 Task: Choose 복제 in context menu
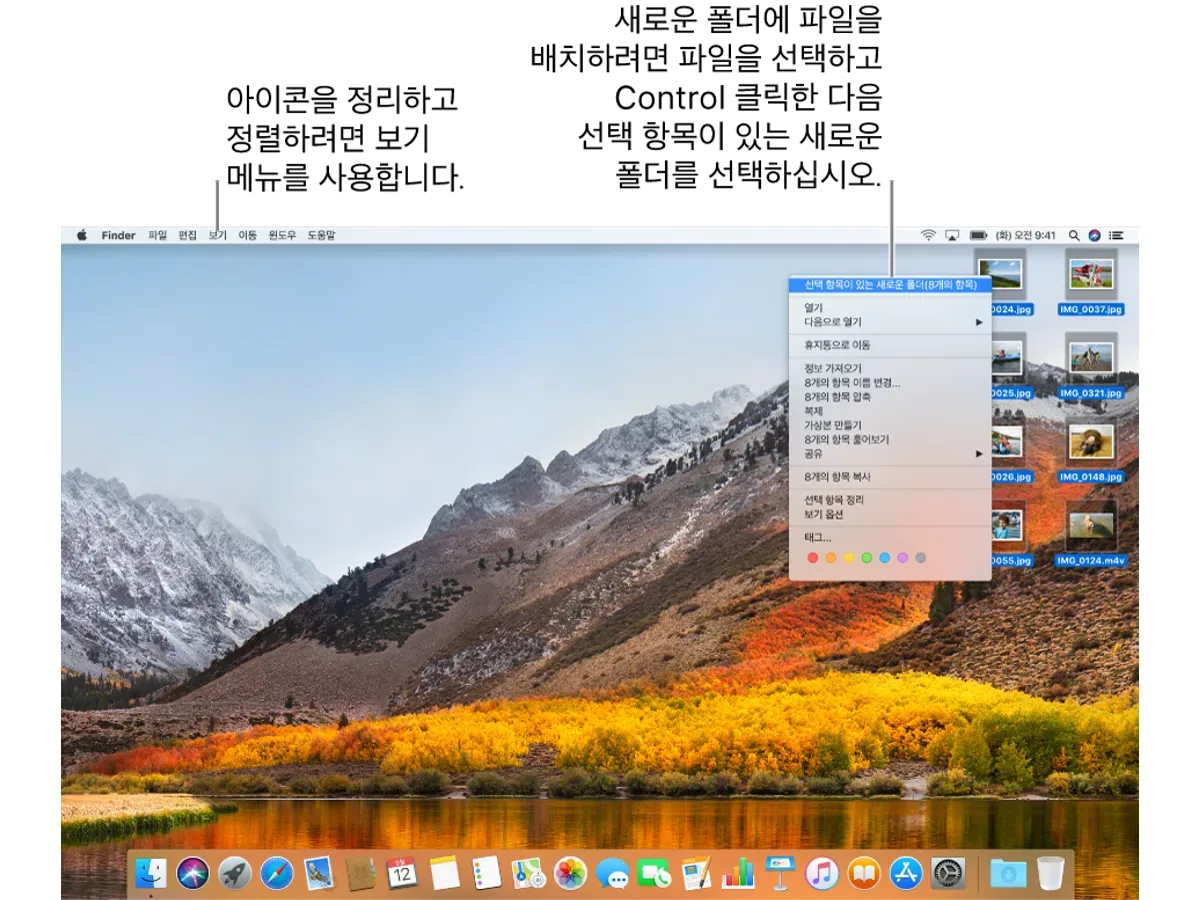890,411
